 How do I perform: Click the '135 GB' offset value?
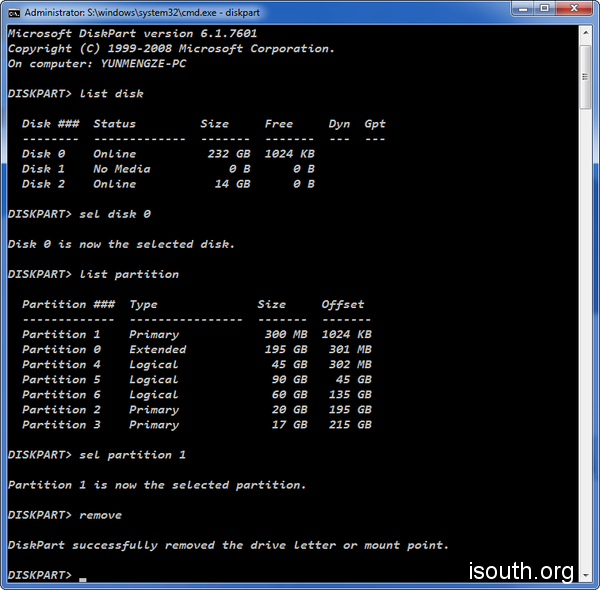[350, 394]
